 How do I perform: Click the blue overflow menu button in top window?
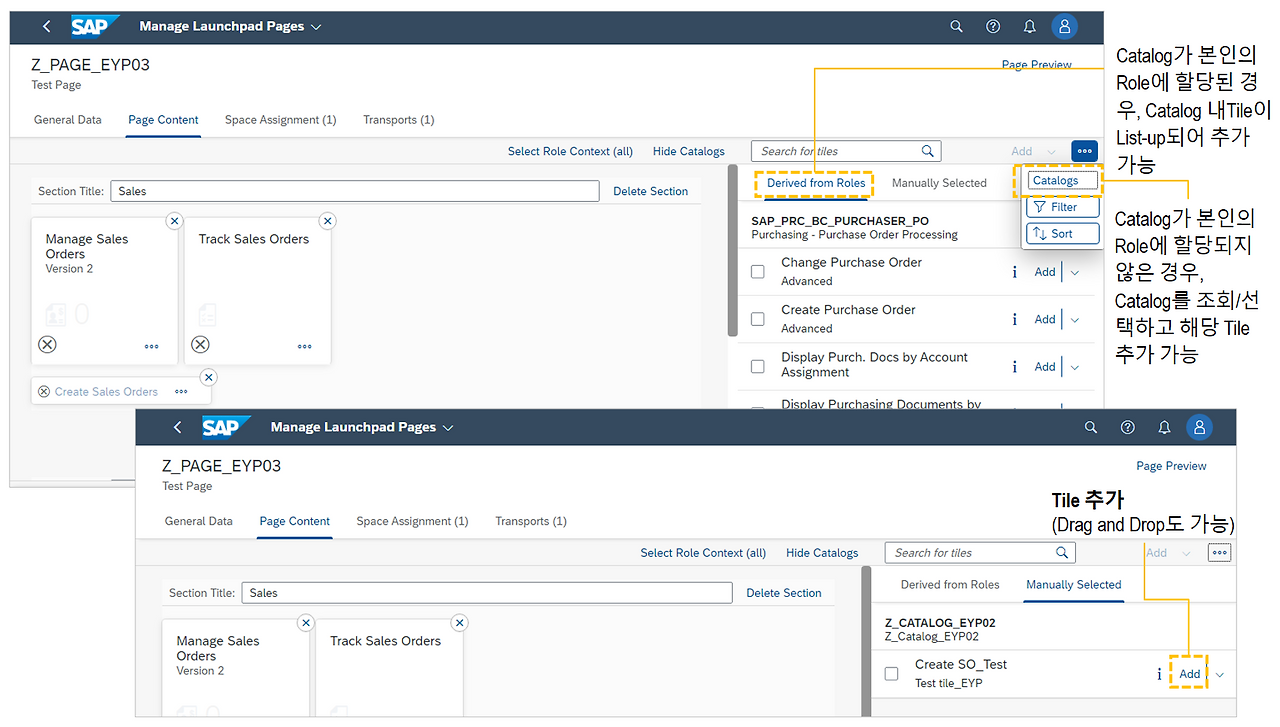pyautogui.click(x=1084, y=151)
